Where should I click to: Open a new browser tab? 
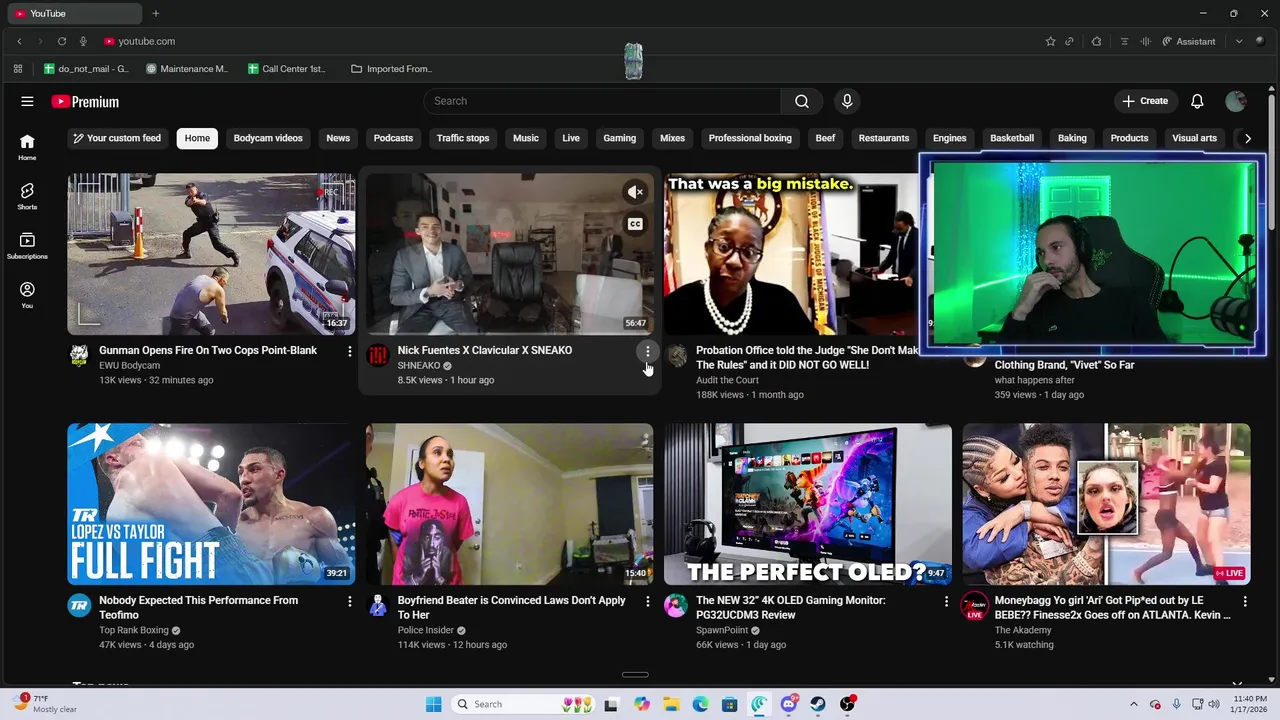tap(156, 13)
